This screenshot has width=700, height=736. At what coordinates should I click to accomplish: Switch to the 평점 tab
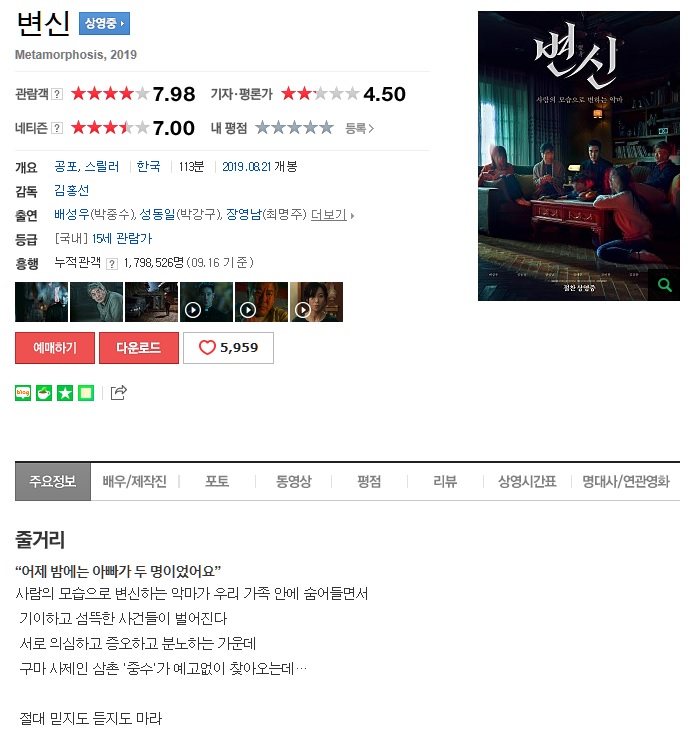[369, 481]
